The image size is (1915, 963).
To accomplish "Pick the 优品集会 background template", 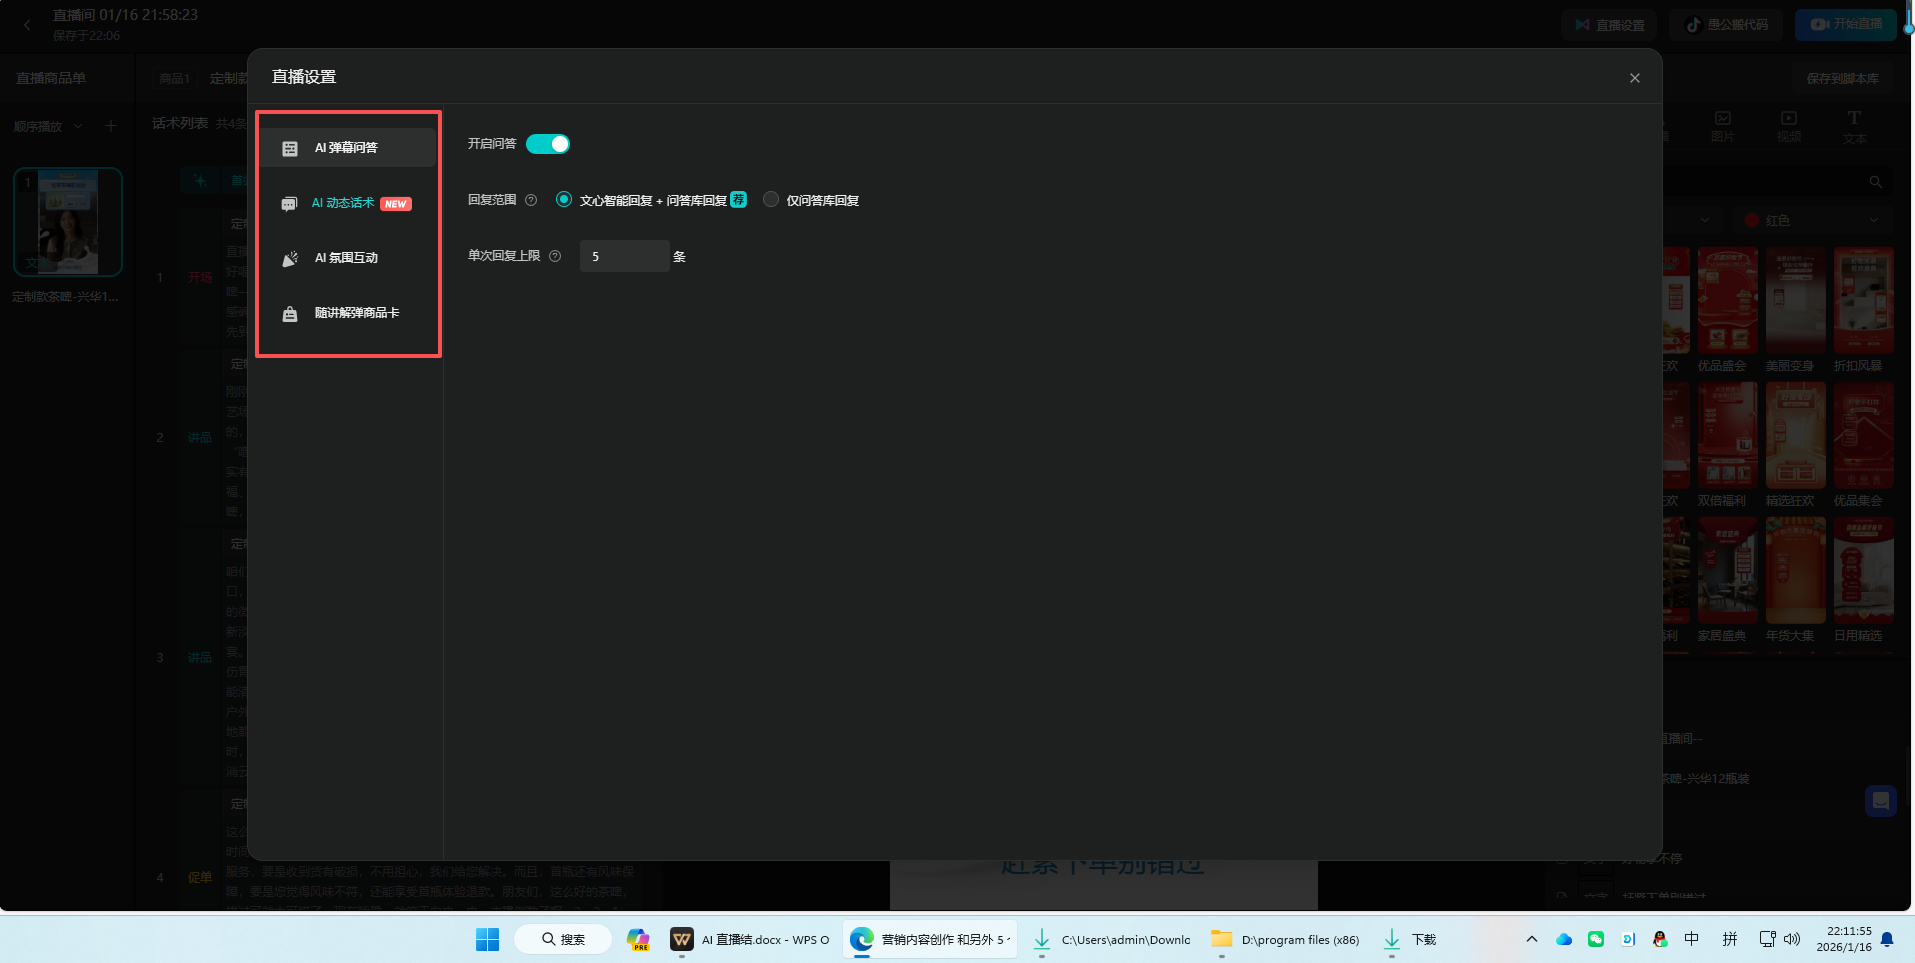I will coord(1863,436).
